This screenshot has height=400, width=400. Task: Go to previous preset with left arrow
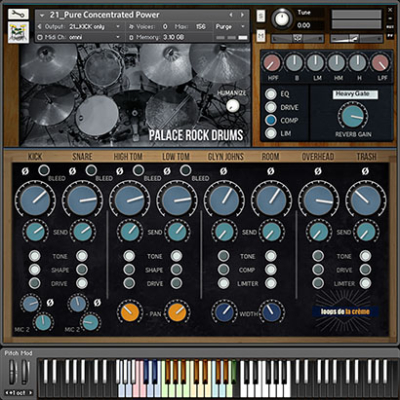click(x=231, y=15)
